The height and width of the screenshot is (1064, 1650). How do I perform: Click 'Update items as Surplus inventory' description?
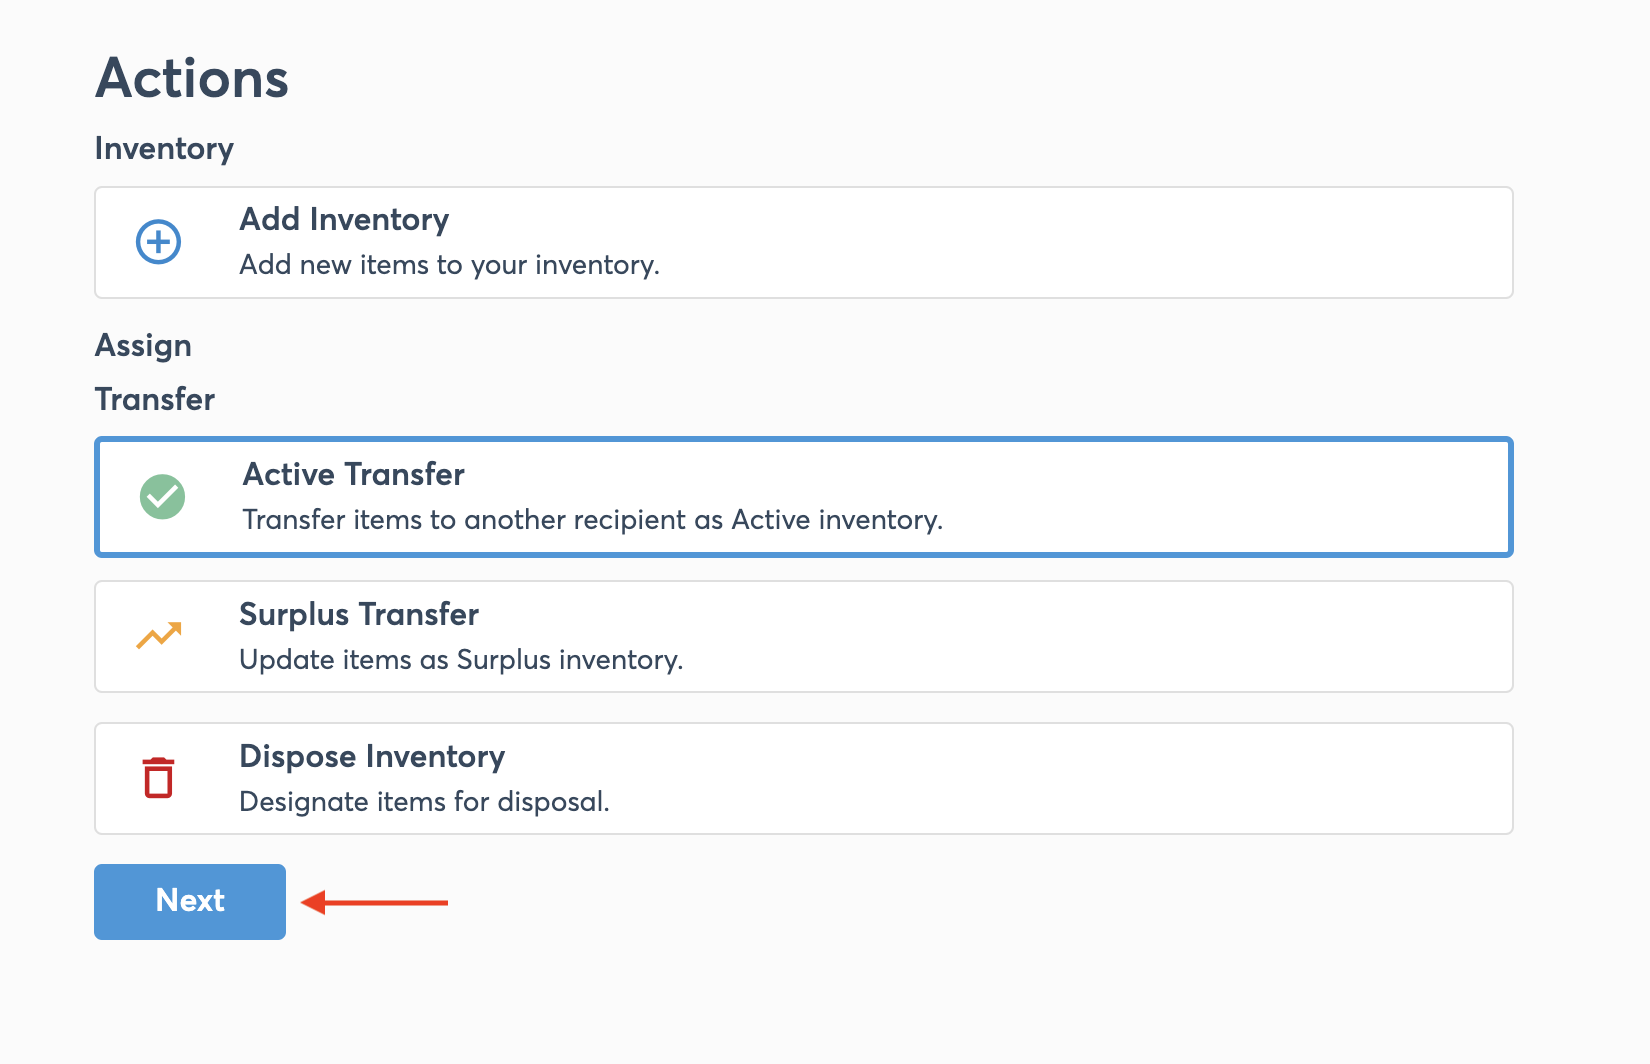[461, 660]
